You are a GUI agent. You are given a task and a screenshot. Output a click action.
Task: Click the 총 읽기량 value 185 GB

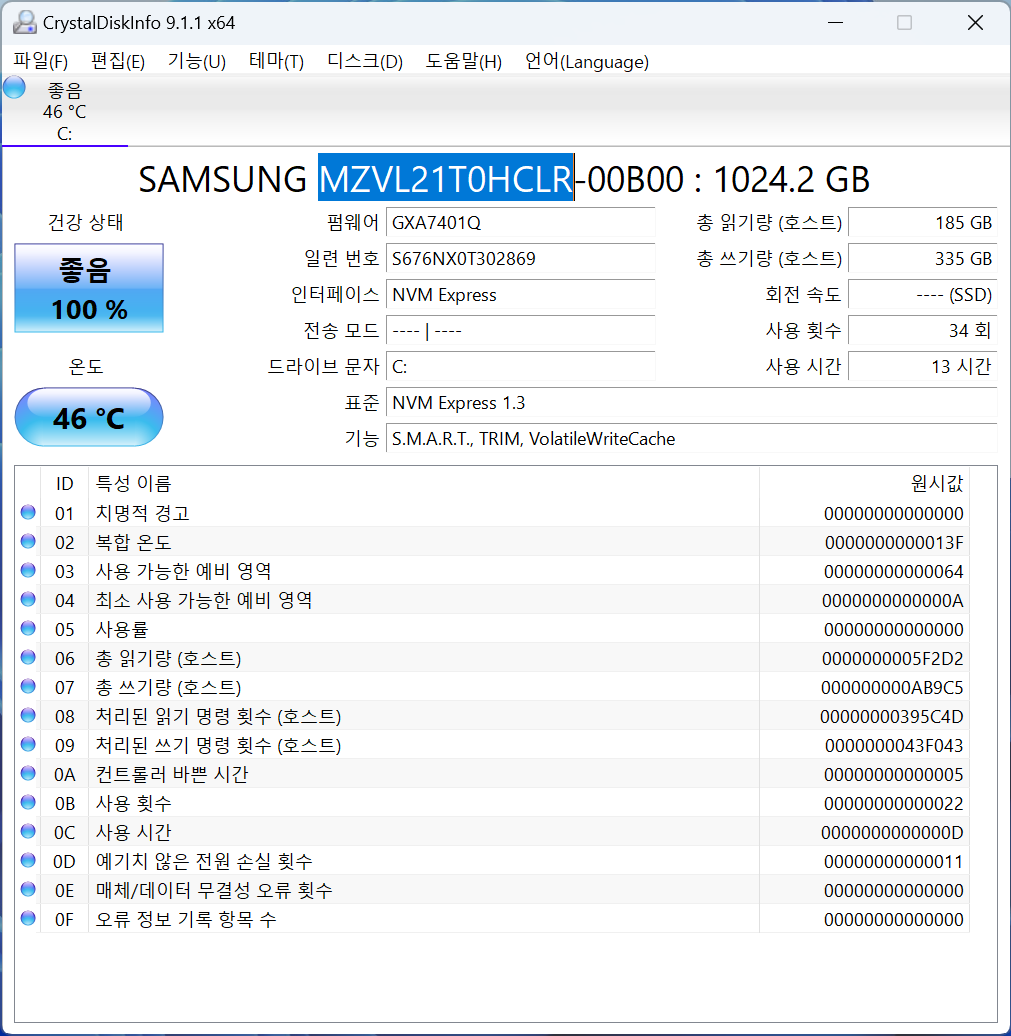(923, 223)
